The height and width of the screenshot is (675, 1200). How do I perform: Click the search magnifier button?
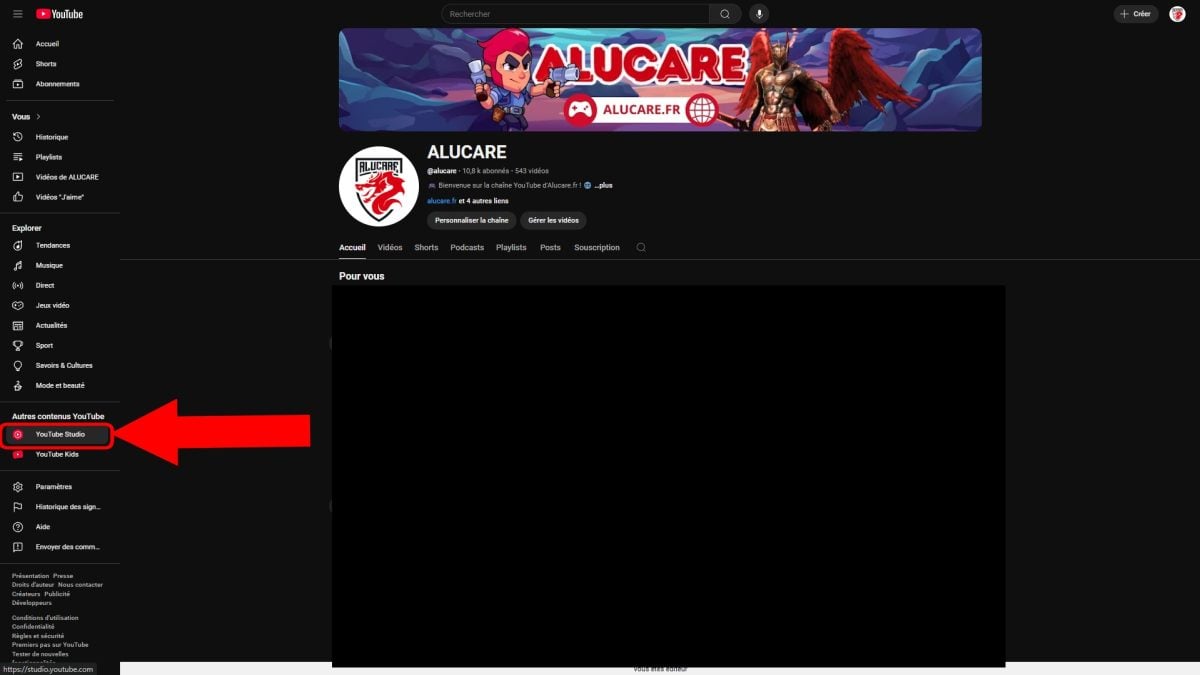725,14
